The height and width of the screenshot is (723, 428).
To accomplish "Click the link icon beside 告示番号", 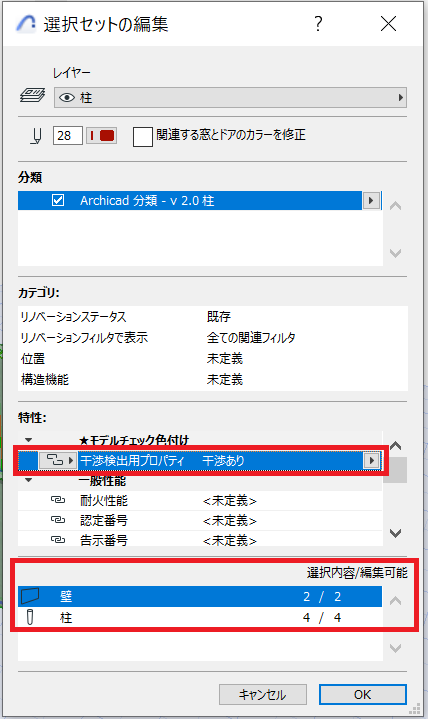I will coord(57,539).
